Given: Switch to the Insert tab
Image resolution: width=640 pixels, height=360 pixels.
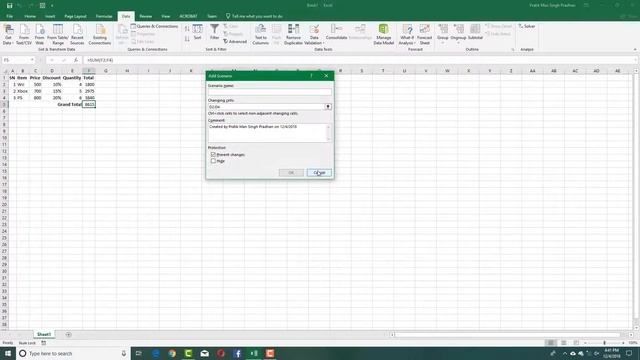Looking at the screenshot, I should 50,16.
